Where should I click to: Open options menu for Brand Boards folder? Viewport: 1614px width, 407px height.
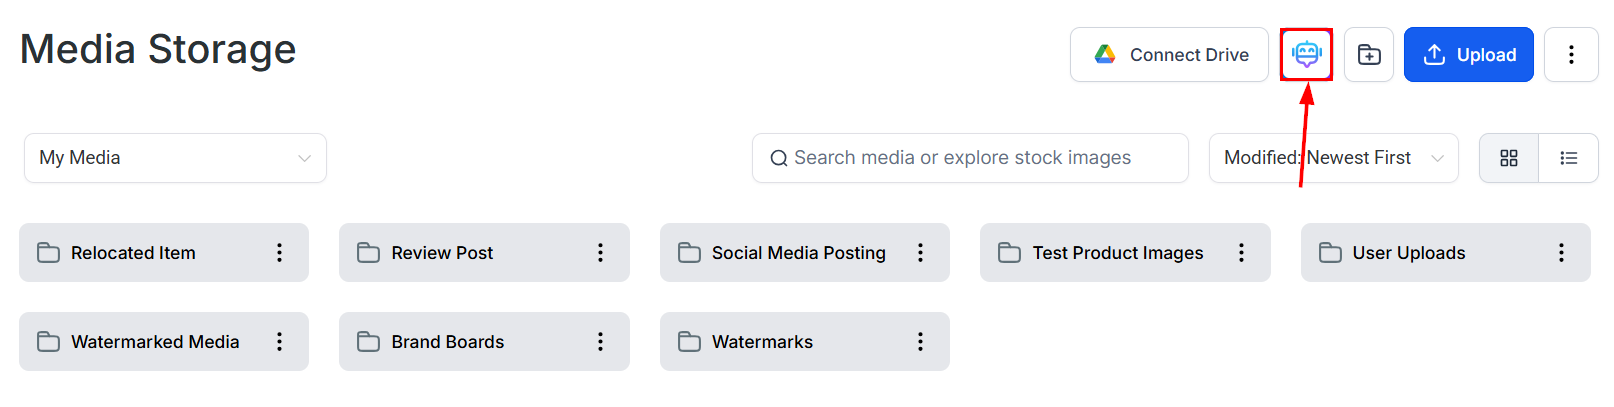(x=600, y=342)
